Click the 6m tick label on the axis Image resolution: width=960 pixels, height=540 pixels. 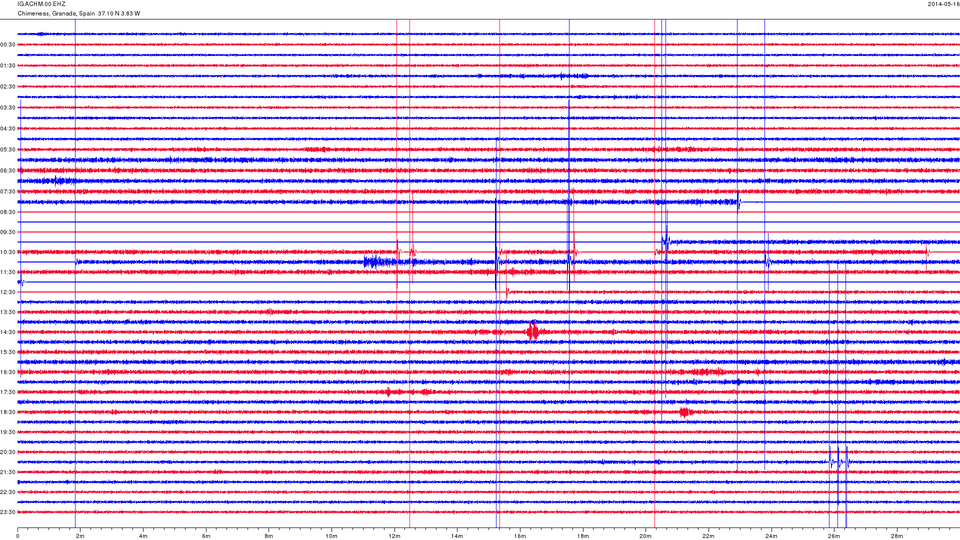(206, 536)
